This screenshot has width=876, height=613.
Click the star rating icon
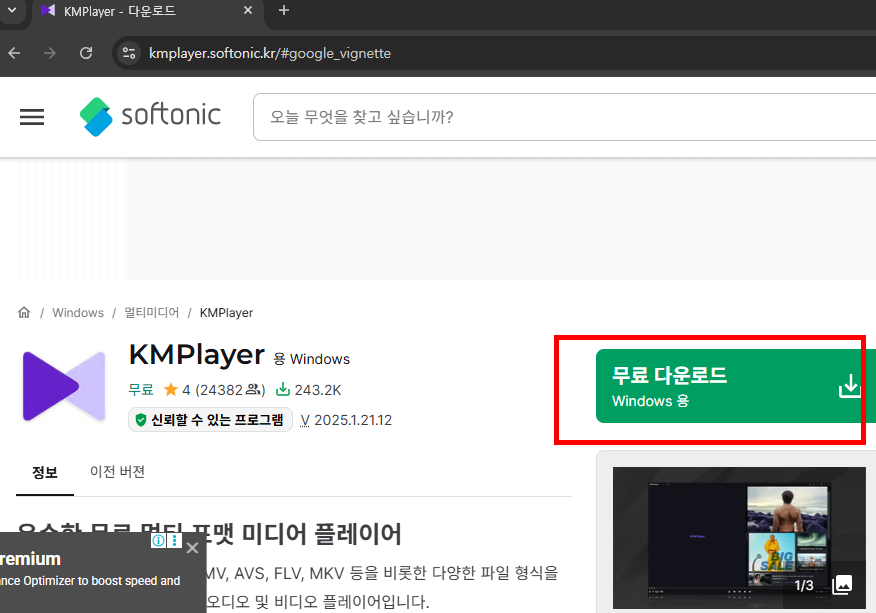(x=170, y=389)
